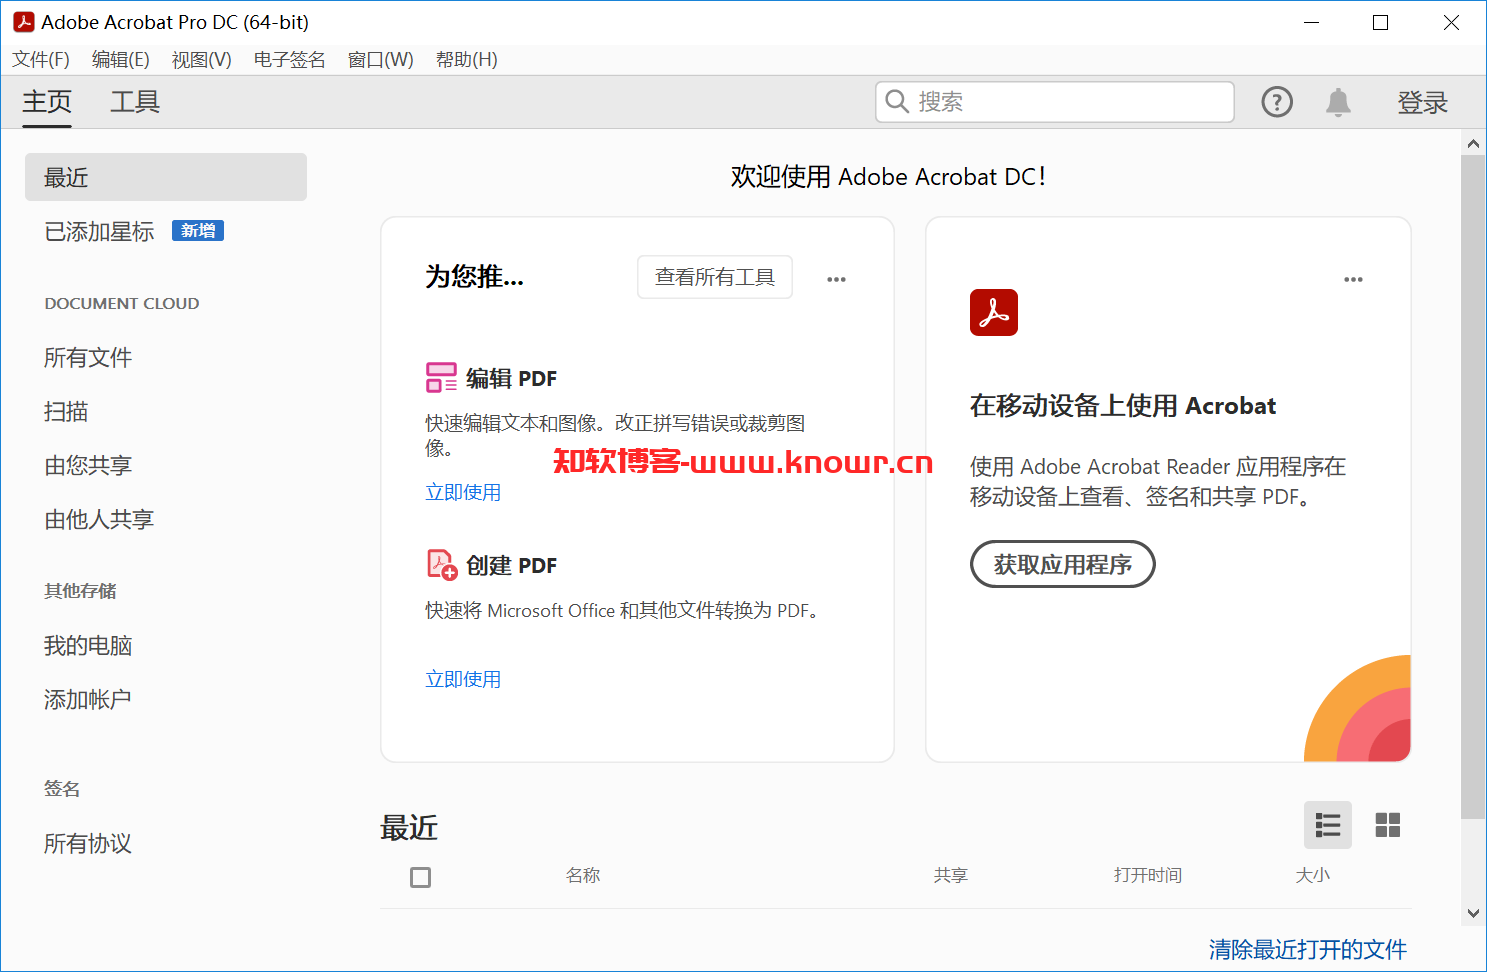This screenshot has width=1487, height=972.
Task: Open the notifications bell icon
Action: click(x=1338, y=102)
